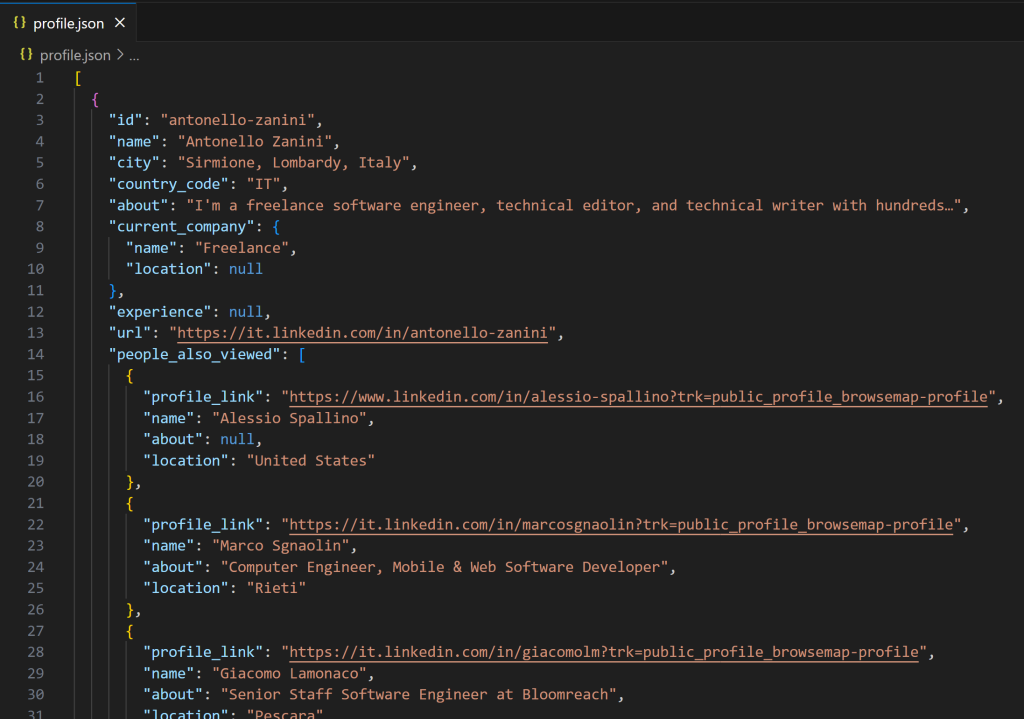Select line number 1 in the gutter
The image size is (1024, 719).
pyautogui.click(x=40, y=77)
